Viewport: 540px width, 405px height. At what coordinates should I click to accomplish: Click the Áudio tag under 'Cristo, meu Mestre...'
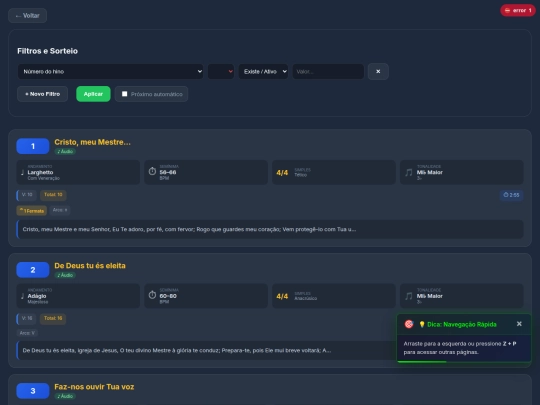pos(65,152)
